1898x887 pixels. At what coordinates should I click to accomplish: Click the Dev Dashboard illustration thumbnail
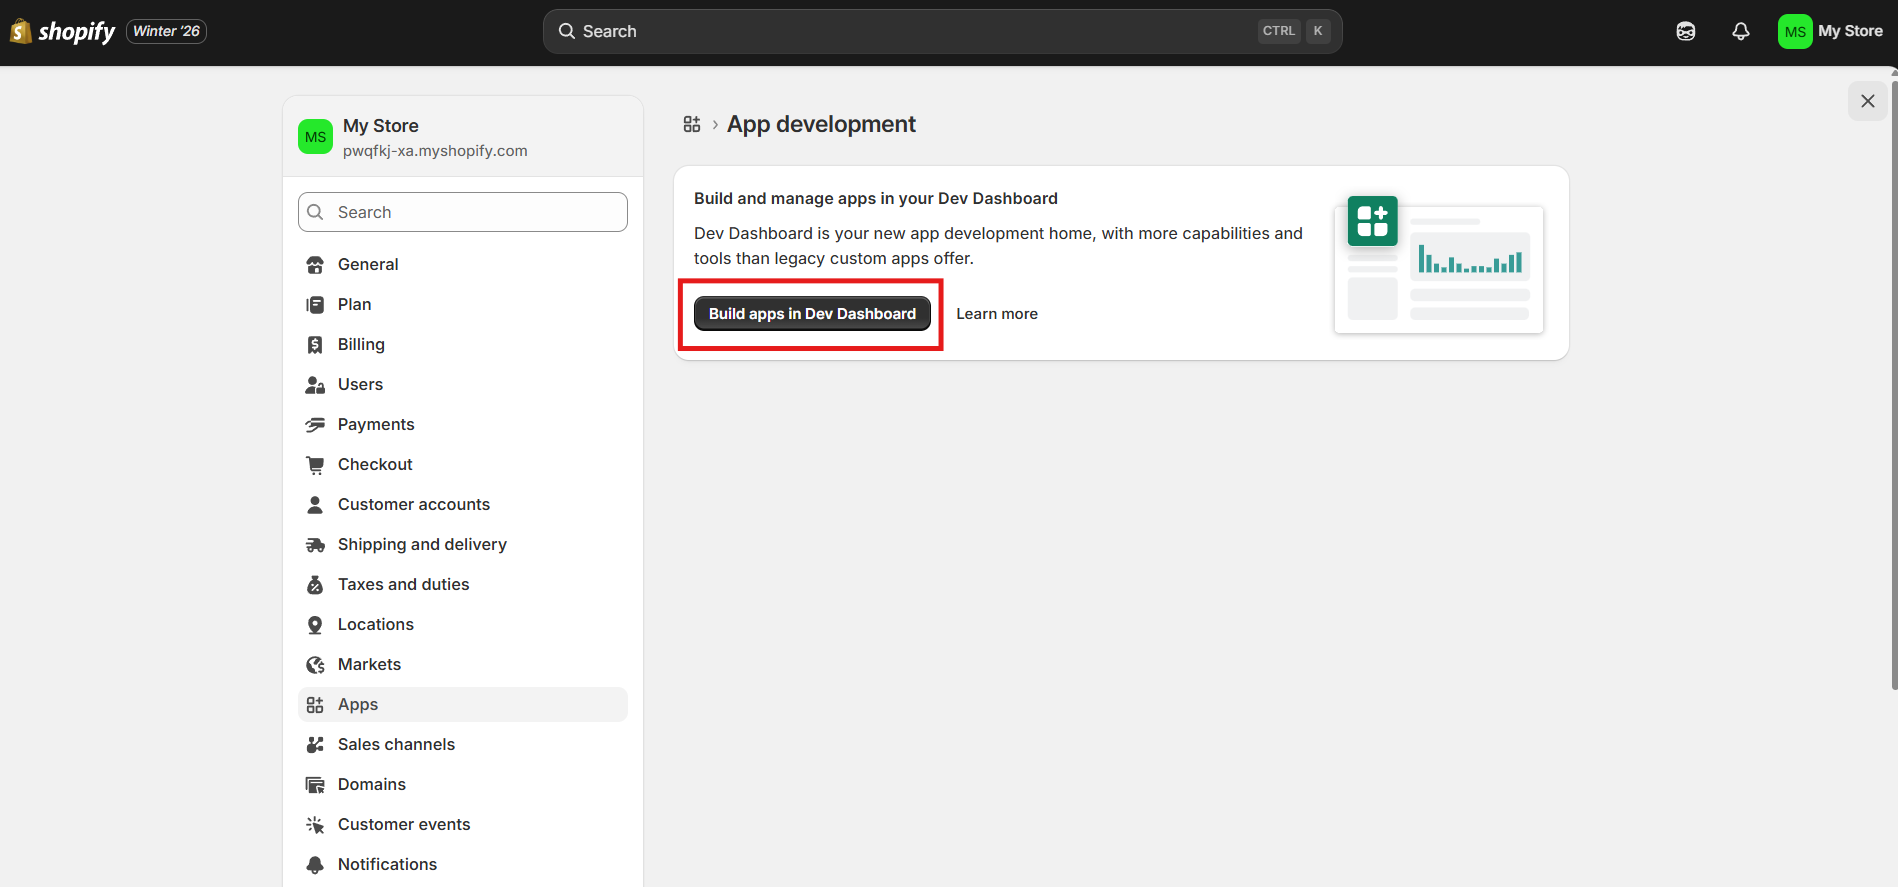1439,264
